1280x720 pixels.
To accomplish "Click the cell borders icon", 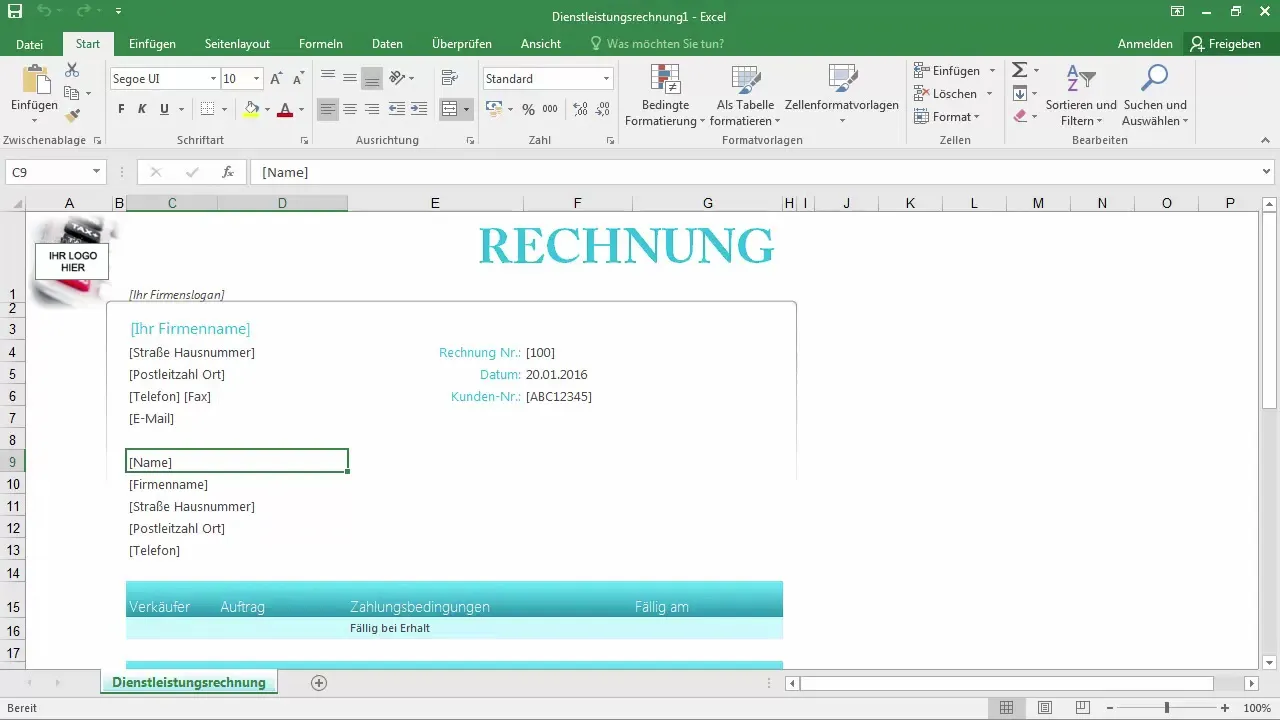I will click(x=207, y=109).
